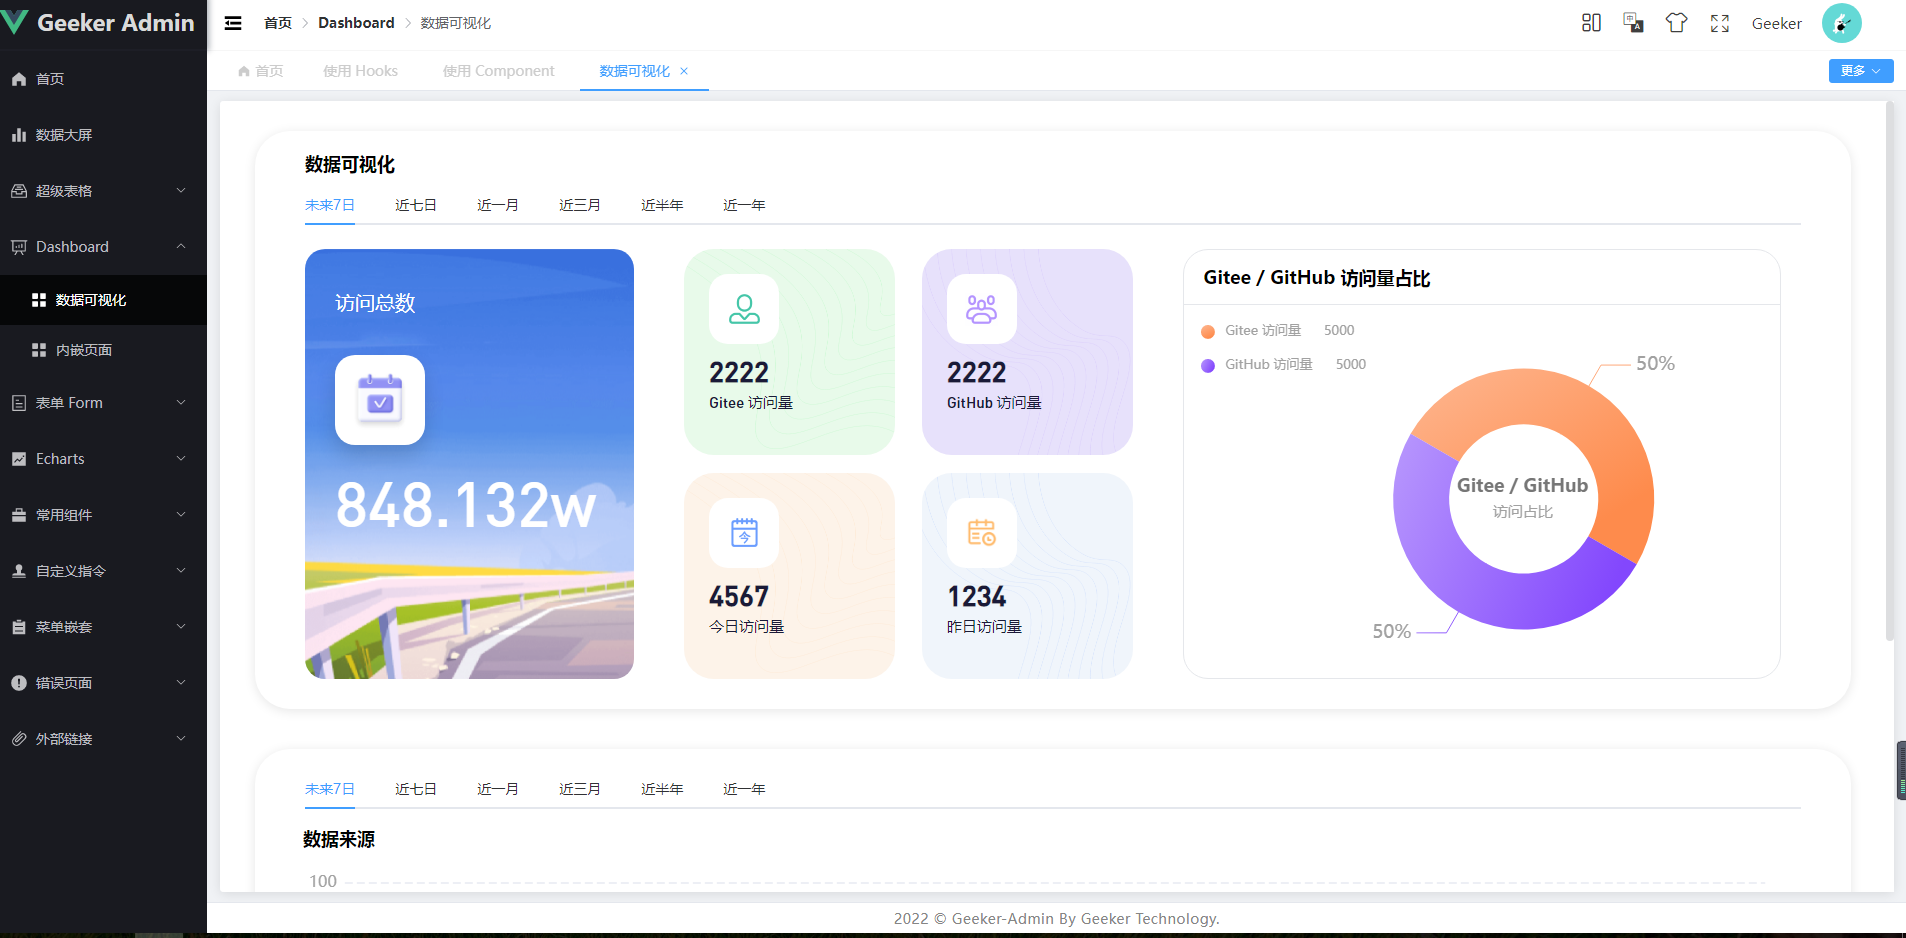Screen dimensions: 1906x938
Task: Expand the Echarts sidebar menu
Action: click(x=100, y=459)
